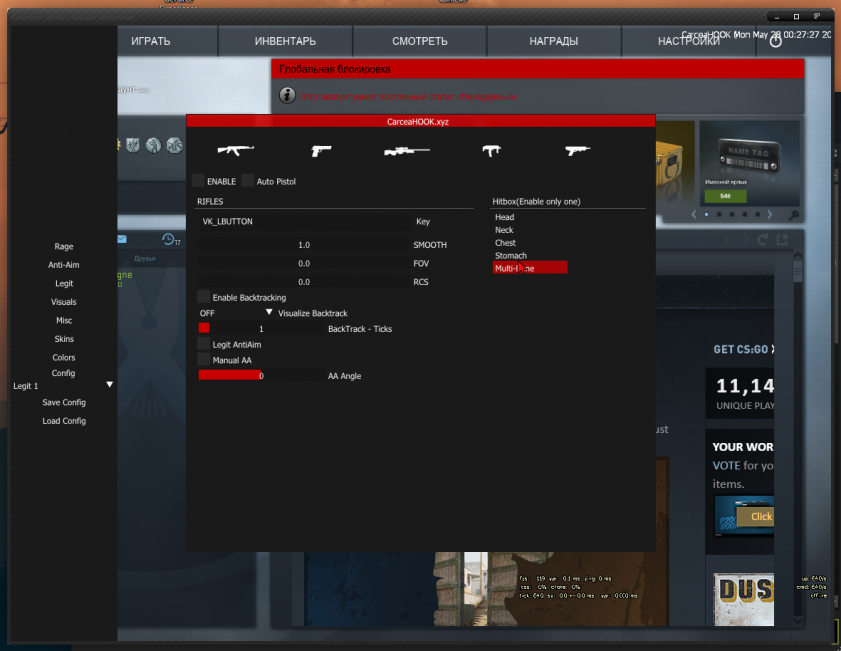Open the ИНВЕНТАРЬ menu

pyautogui.click(x=285, y=41)
